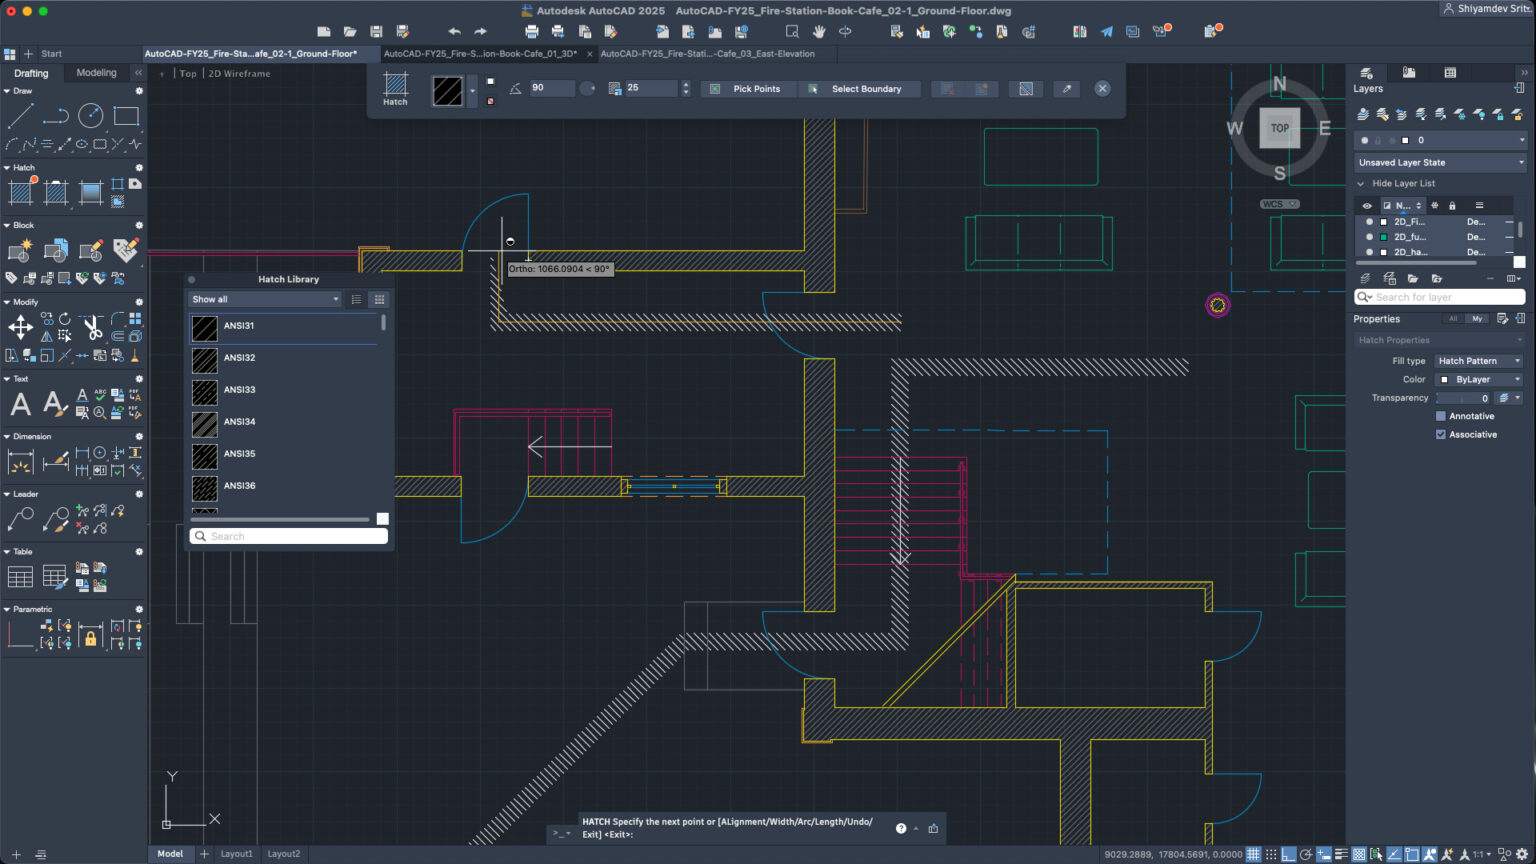This screenshot has width=1536, height=864.
Task: Open the Show All filter dropdown in Hatch Library
Action: click(264, 299)
